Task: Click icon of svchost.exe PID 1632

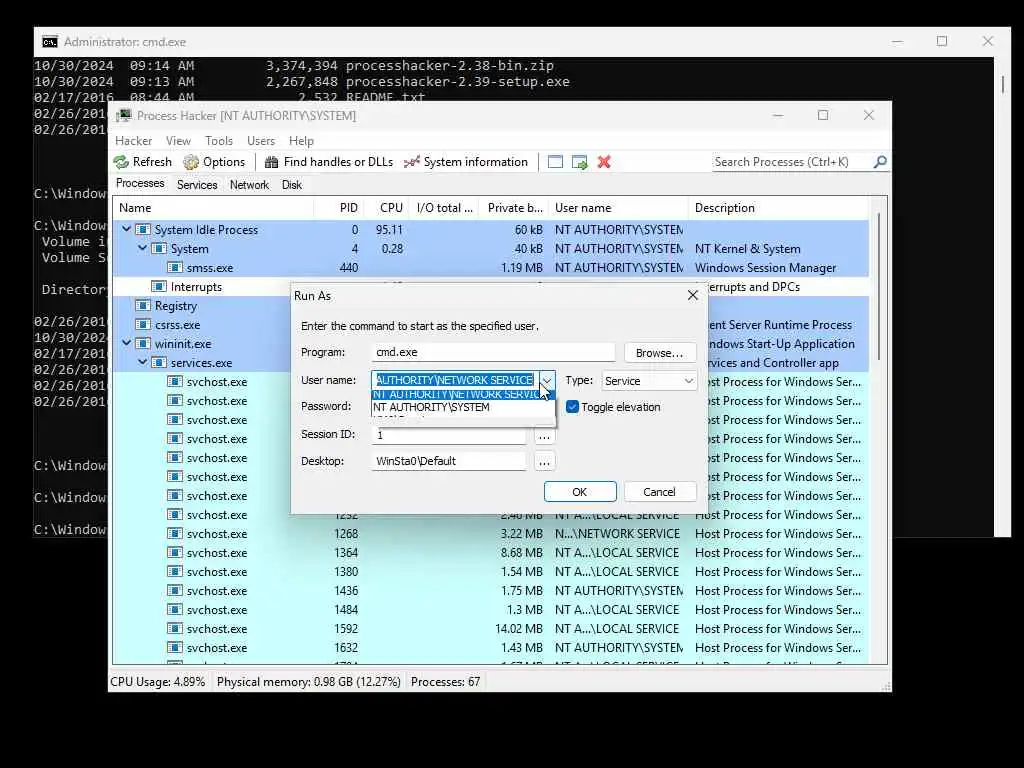Action: (x=174, y=648)
